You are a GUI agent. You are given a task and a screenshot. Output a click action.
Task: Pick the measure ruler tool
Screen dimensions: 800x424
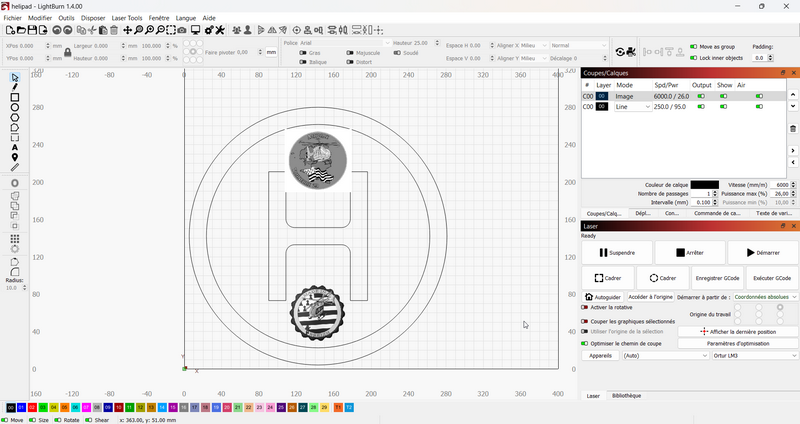pyautogui.click(x=15, y=168)
